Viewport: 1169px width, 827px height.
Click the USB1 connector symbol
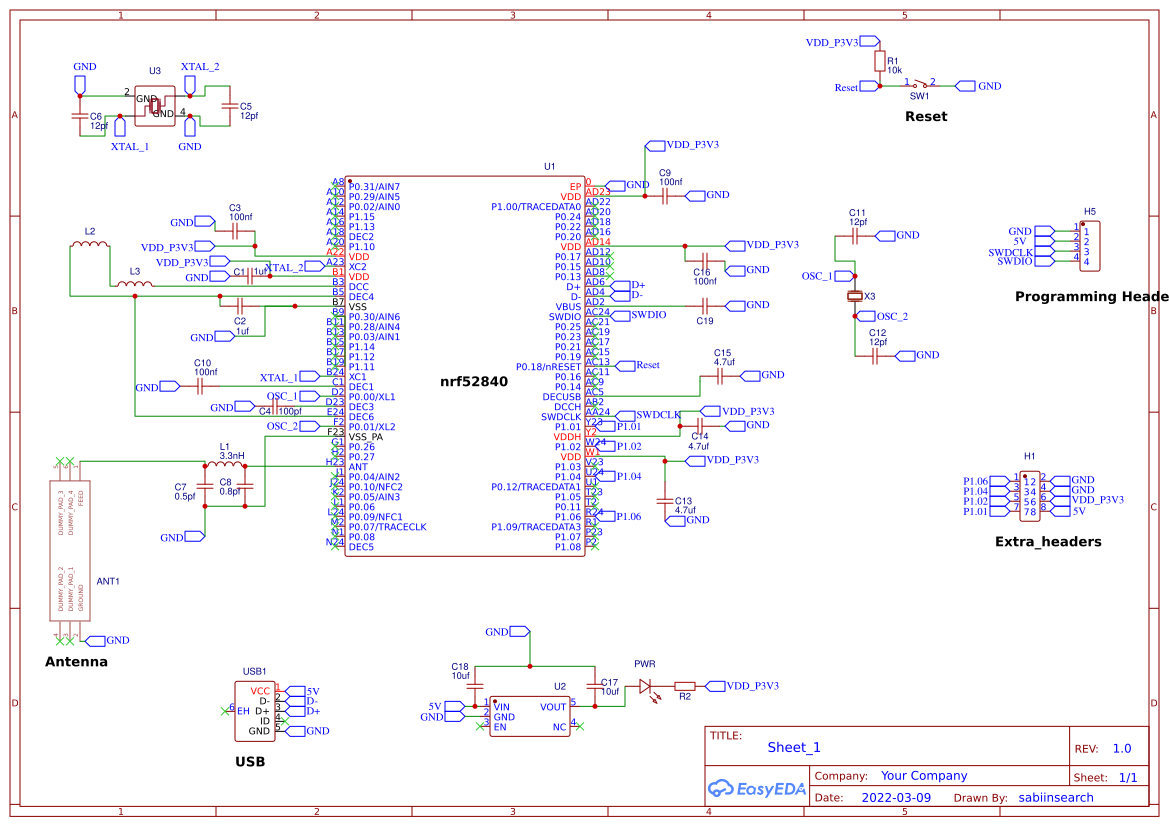point(257,710)
